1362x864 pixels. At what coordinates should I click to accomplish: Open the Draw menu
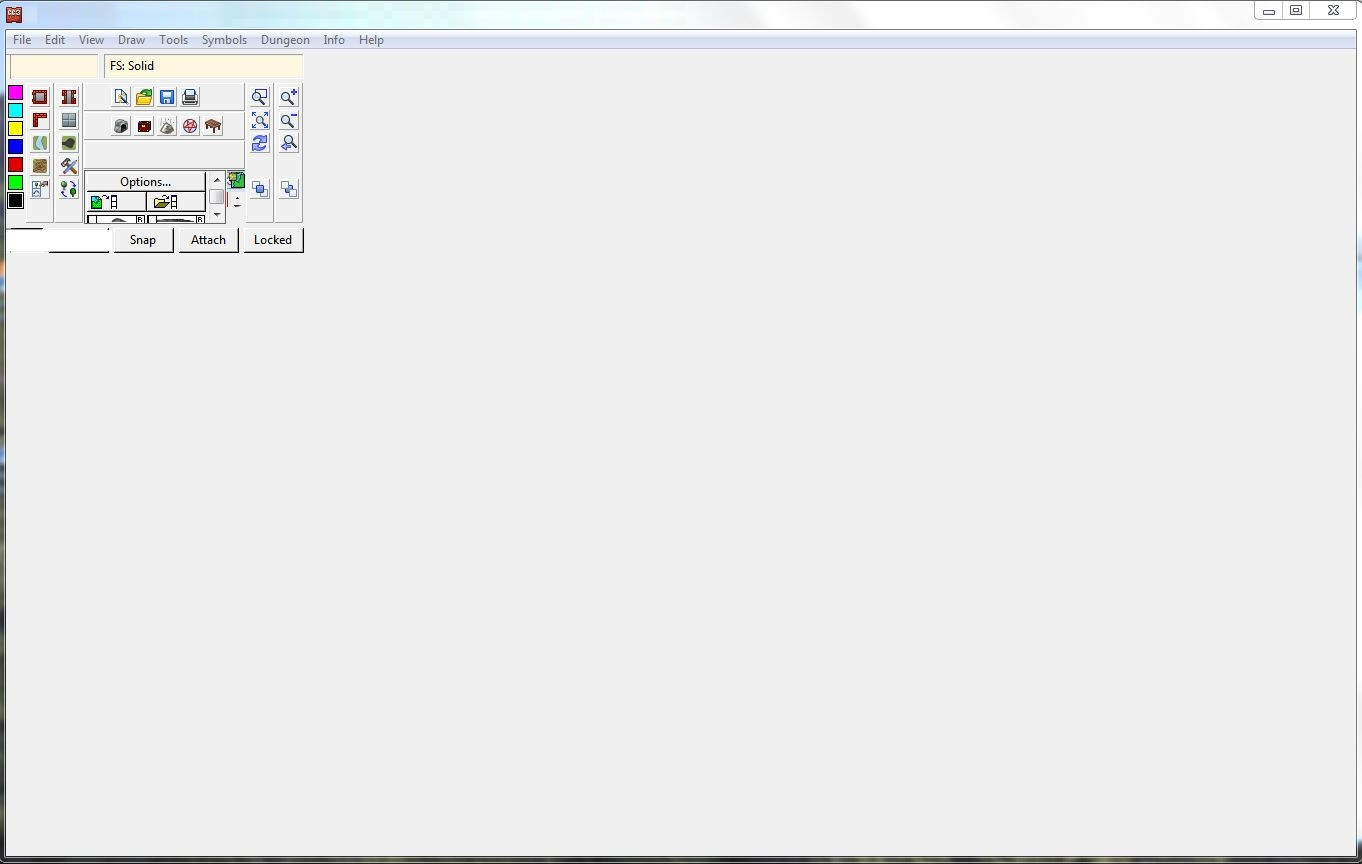point(131,40)
